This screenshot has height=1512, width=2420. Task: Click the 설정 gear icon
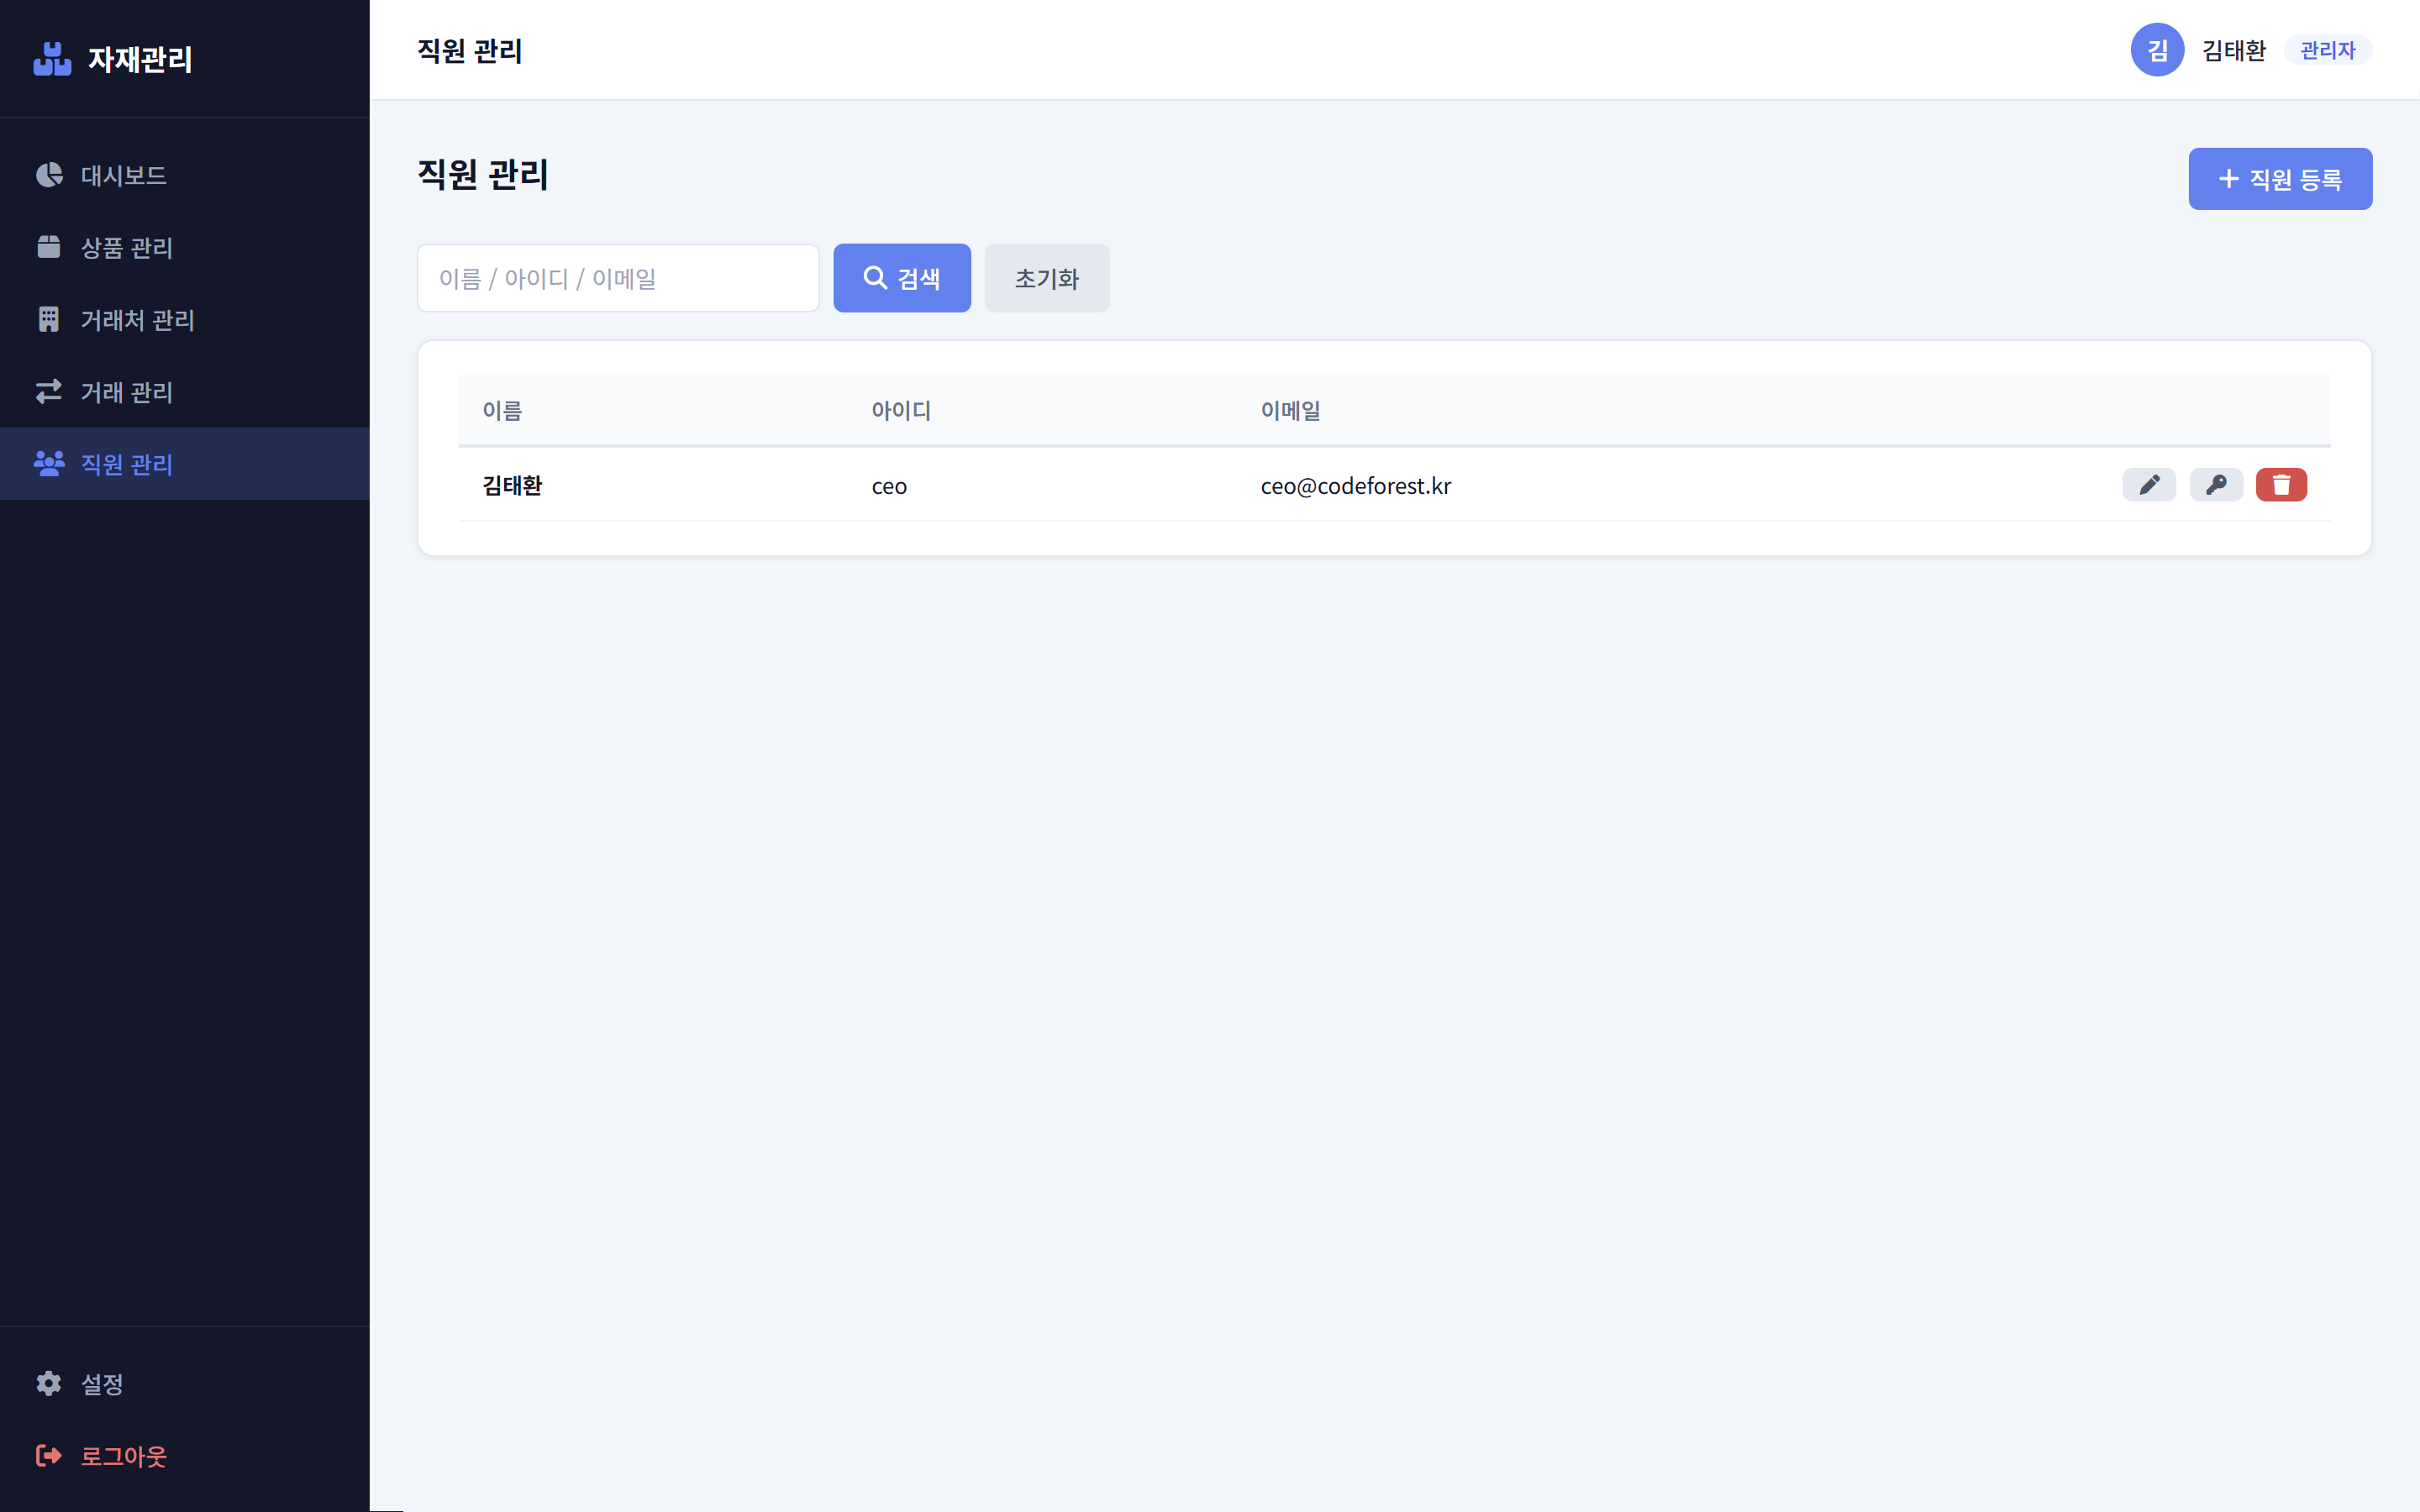coord(49,1383)
